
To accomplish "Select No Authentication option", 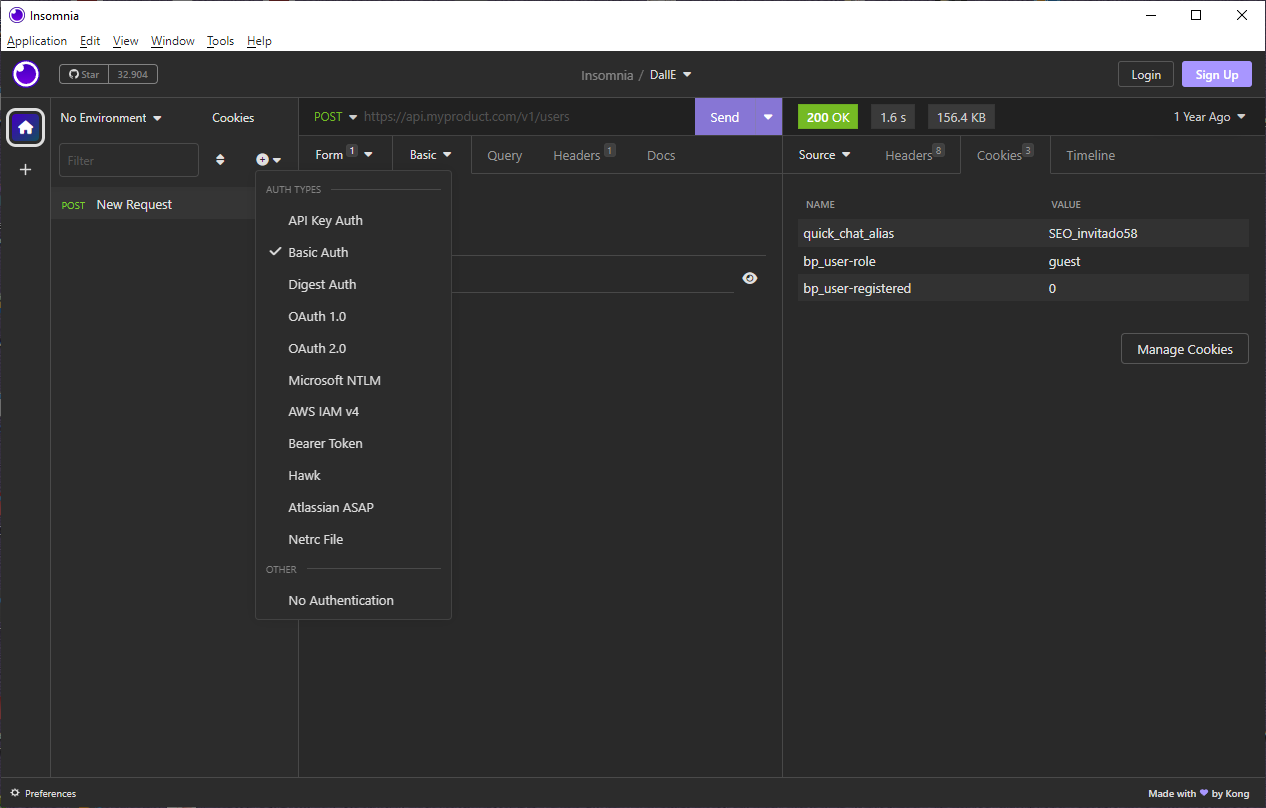I will click(x=341, y=600).
